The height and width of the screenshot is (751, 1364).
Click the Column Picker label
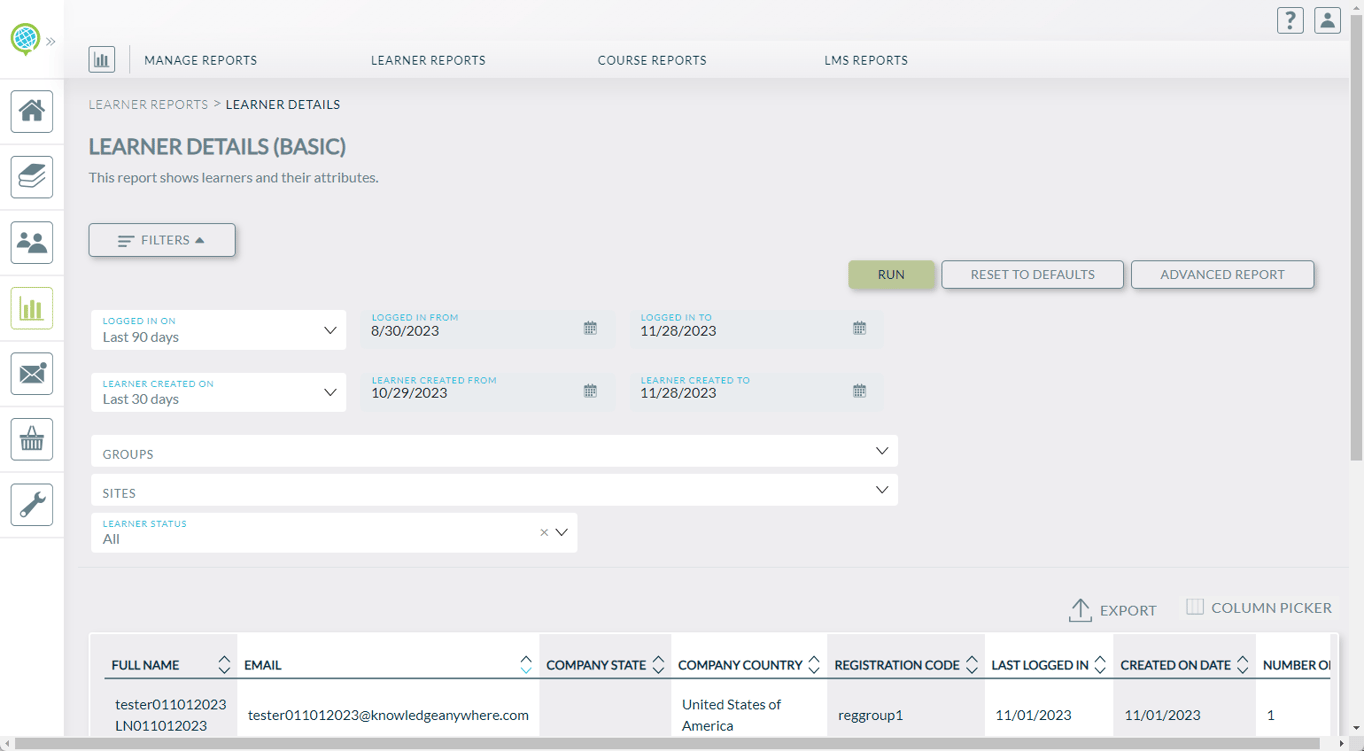click(x=1271, y=607)
